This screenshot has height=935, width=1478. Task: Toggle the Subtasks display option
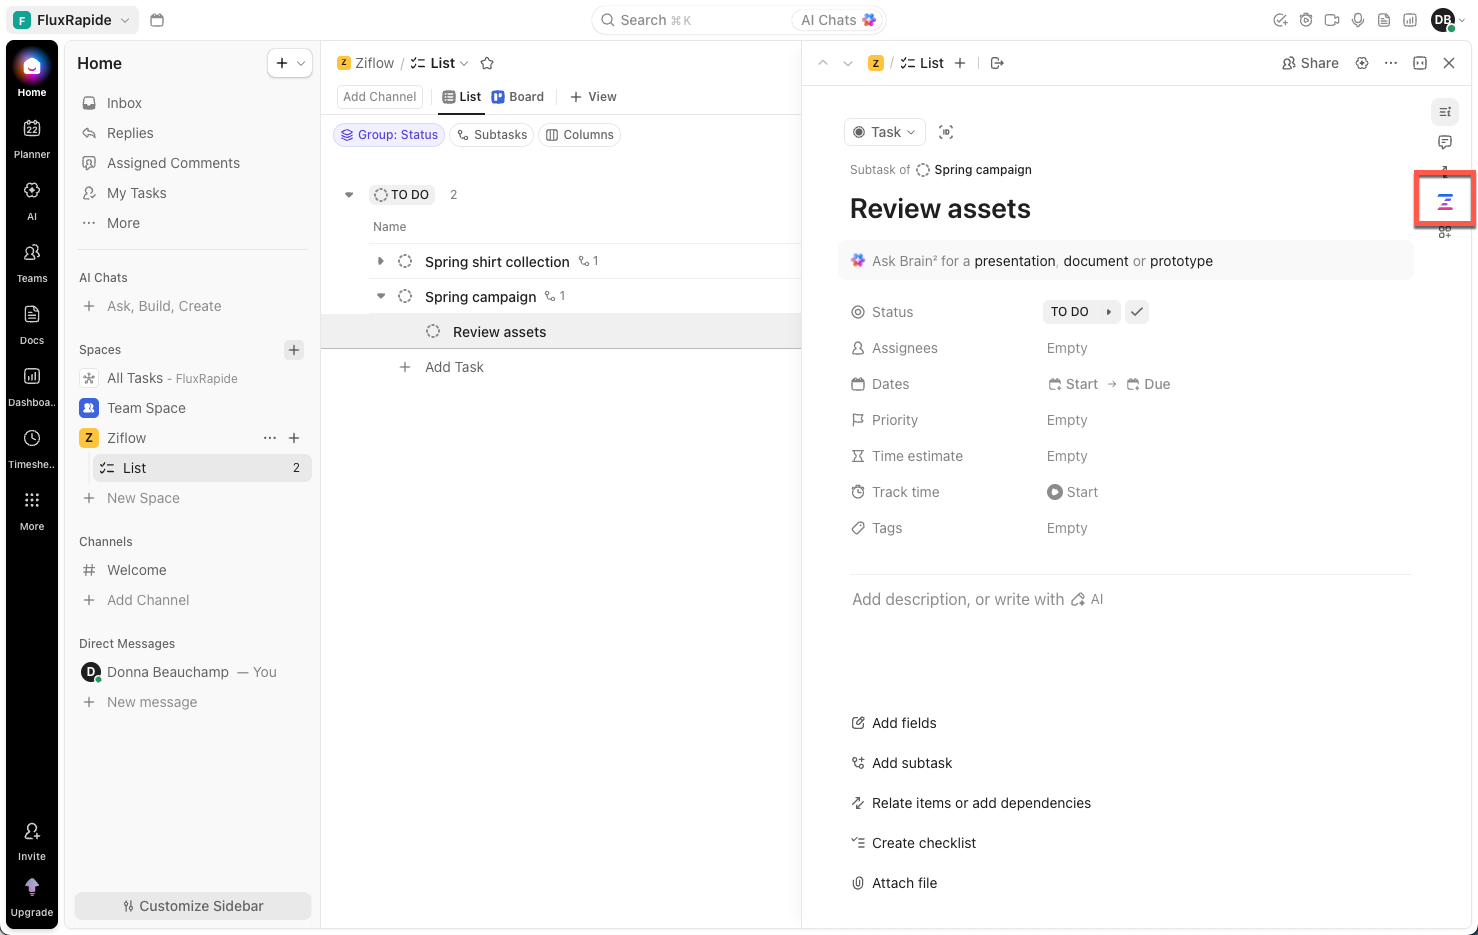(x=492, y=135)
